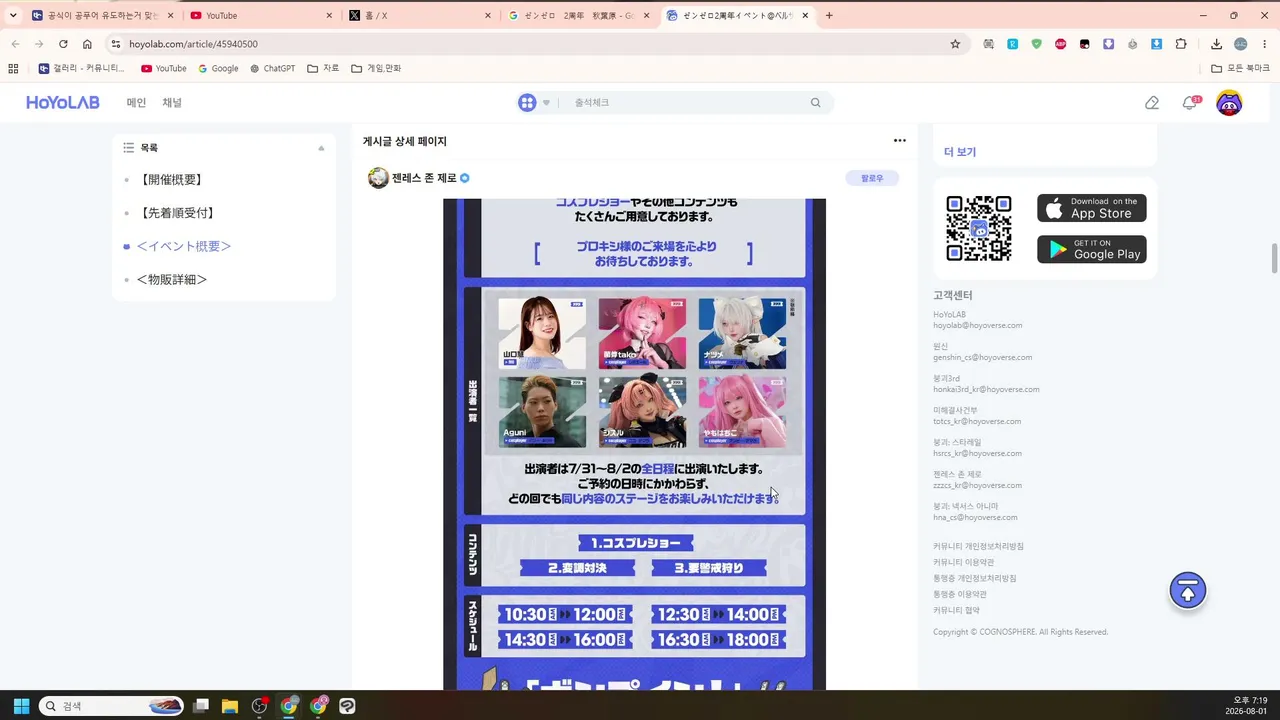
Task: Jump to ＜イベント概要＞ section
Action: (x=184, y=246)
